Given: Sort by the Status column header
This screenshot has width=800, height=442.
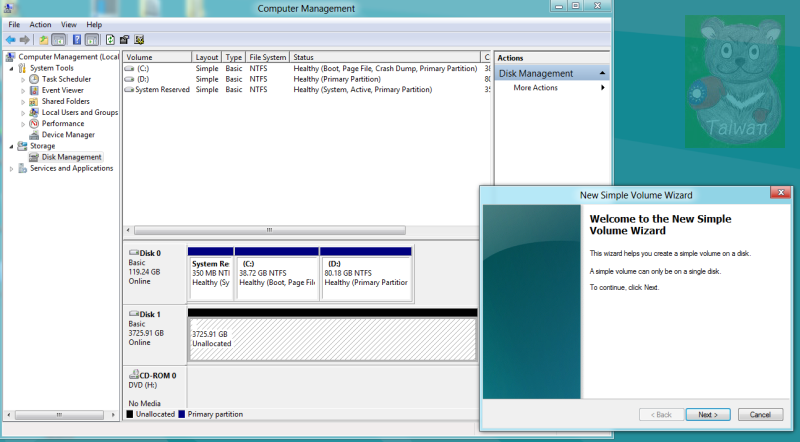Looking at the screenshot, I should click(385, 57).
